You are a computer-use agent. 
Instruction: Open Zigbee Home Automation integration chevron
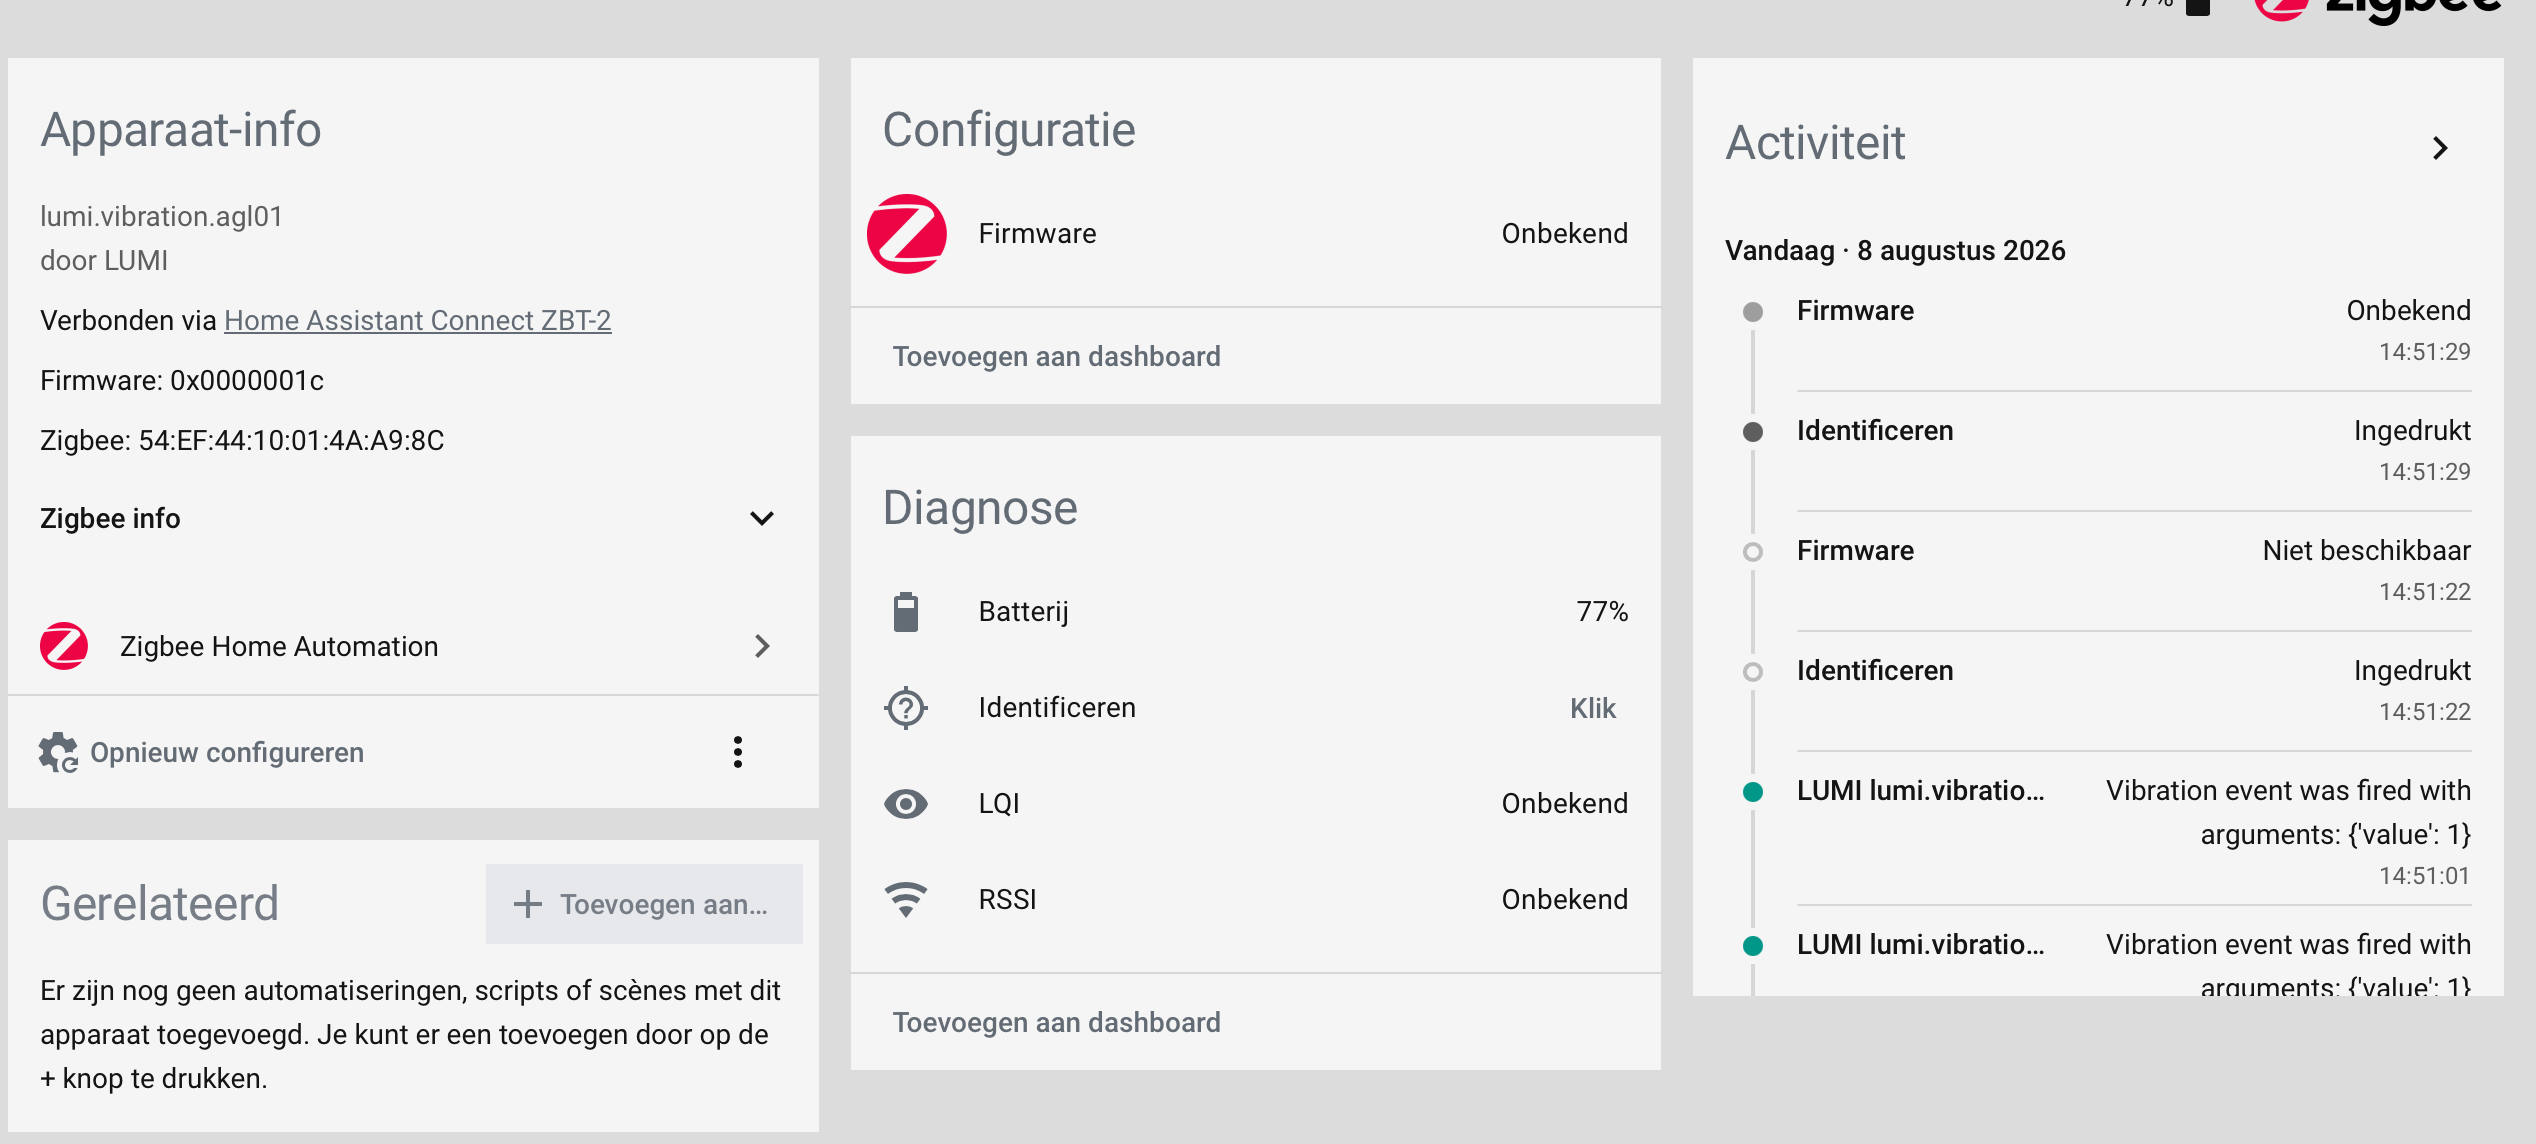[762, 646]
